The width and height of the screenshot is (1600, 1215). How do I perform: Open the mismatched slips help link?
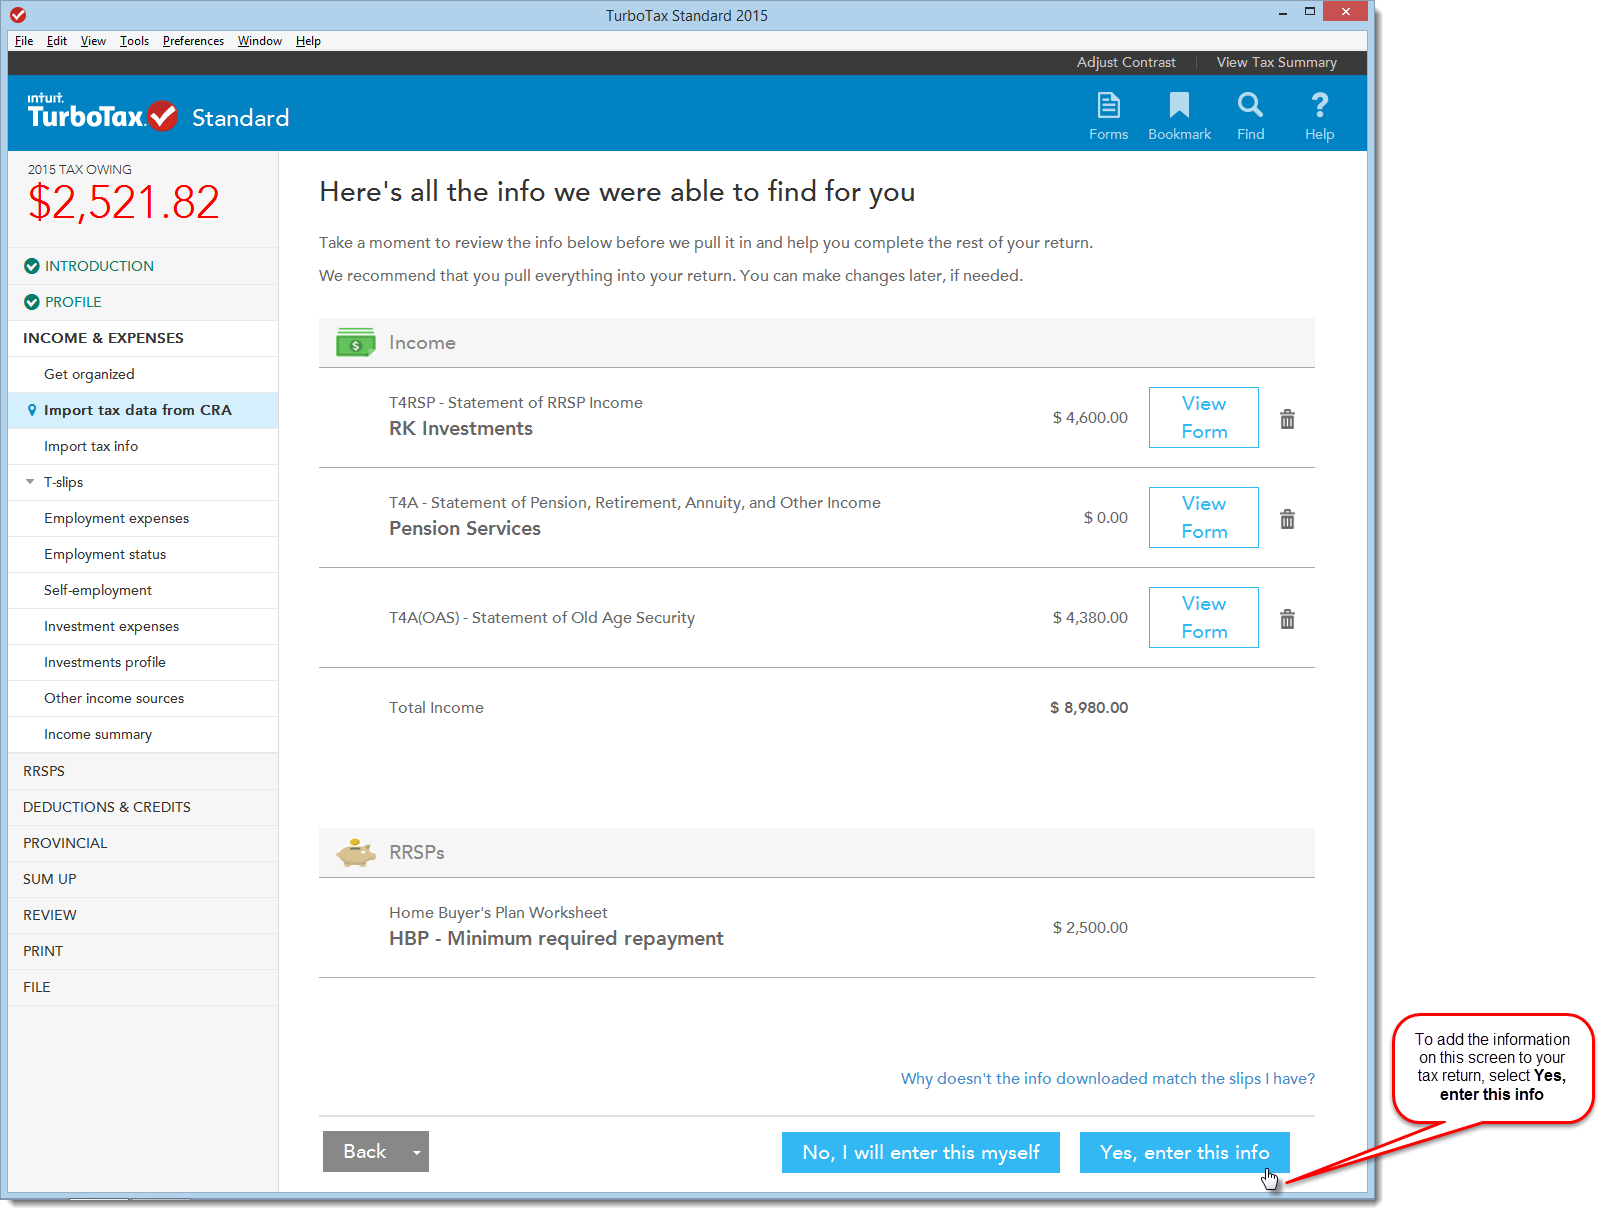[x=1108, y=1079]
